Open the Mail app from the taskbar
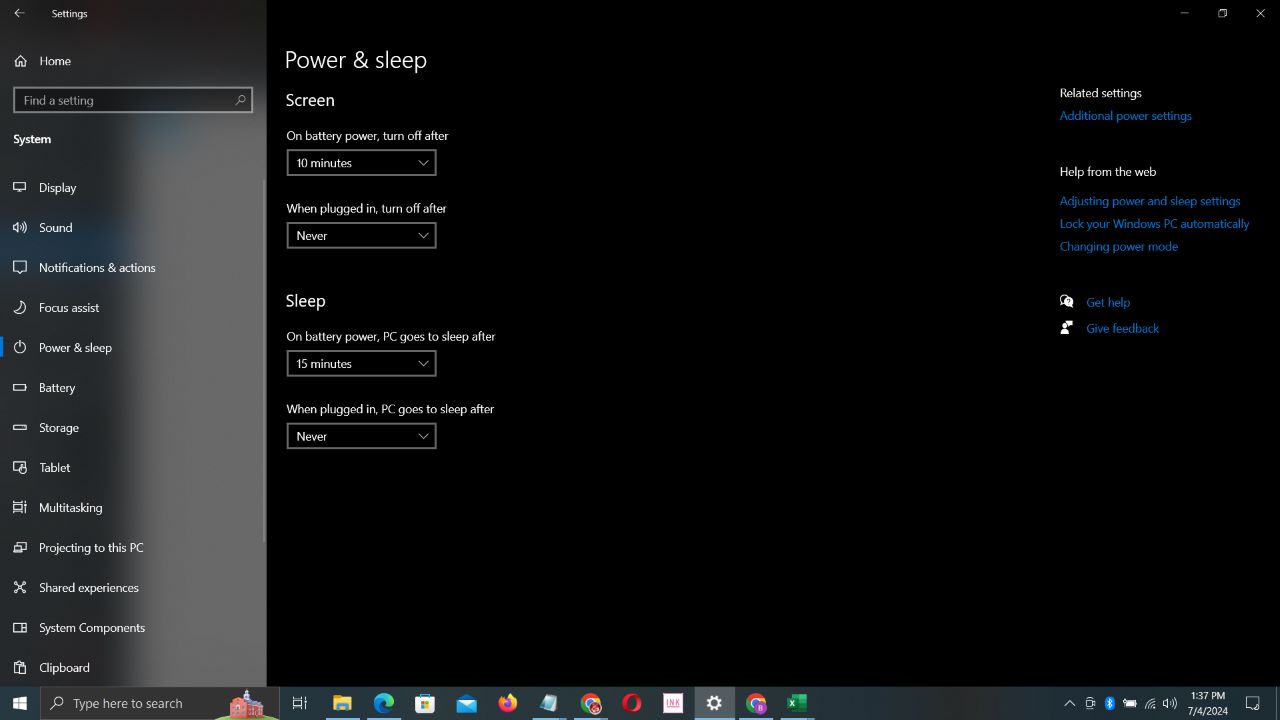The height and width of the screenshot is (720, 1280). [466, 703]
